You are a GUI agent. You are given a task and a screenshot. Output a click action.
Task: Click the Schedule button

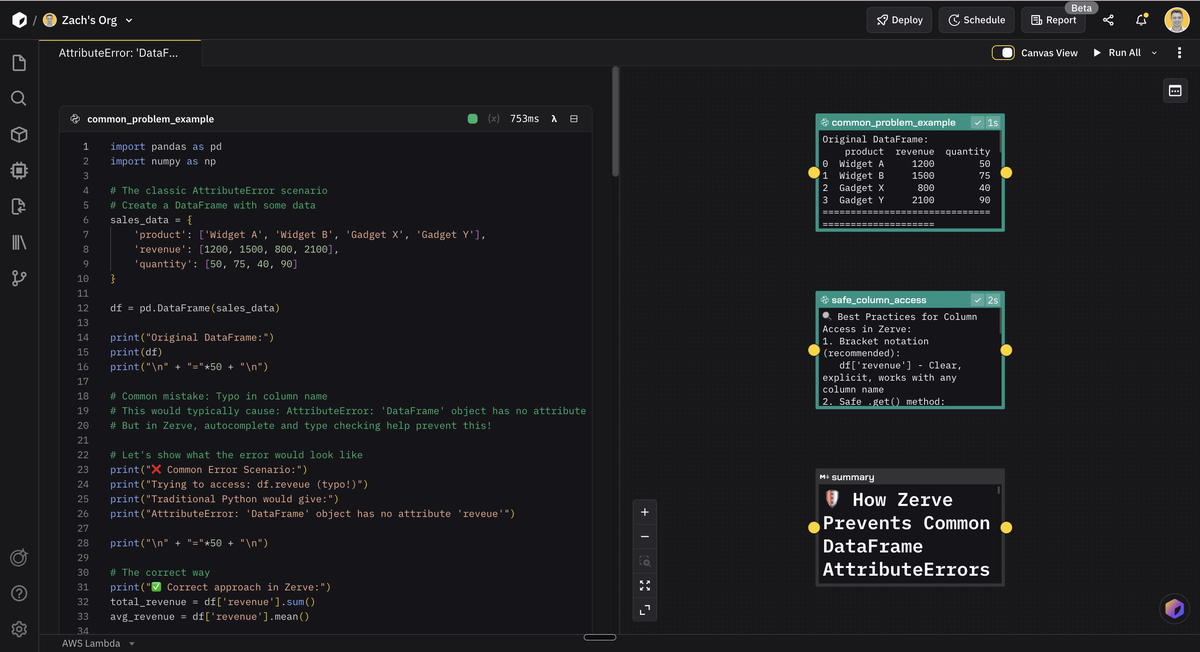(976, 20)
